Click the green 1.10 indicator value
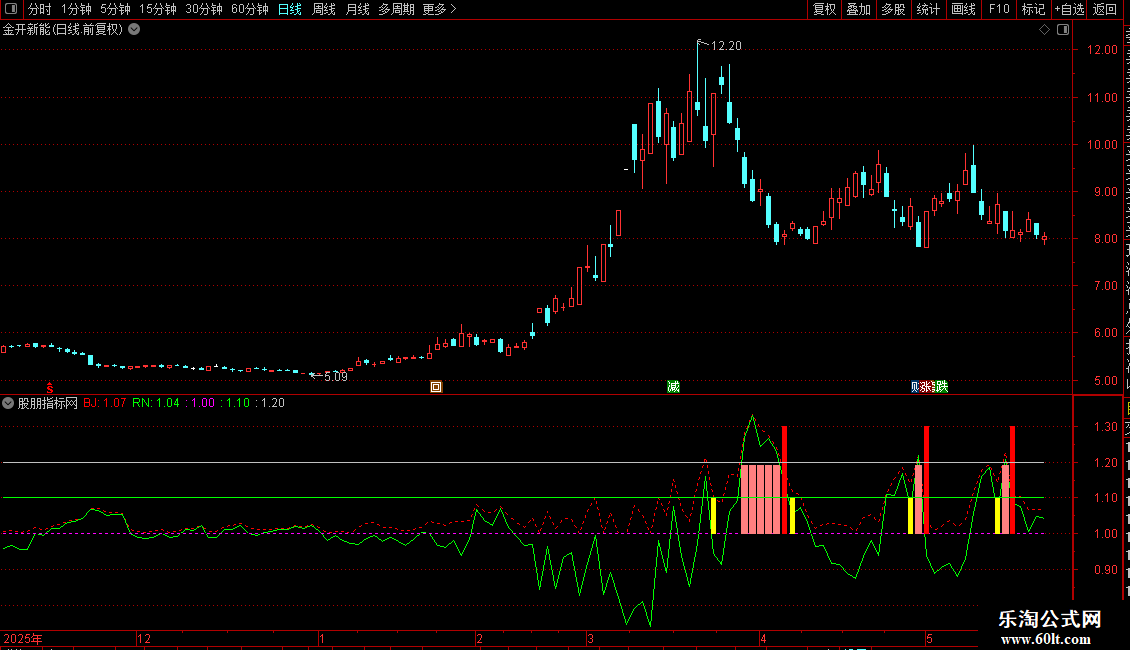Viewport: 1130px width, 650px height. tap(238, 403)
